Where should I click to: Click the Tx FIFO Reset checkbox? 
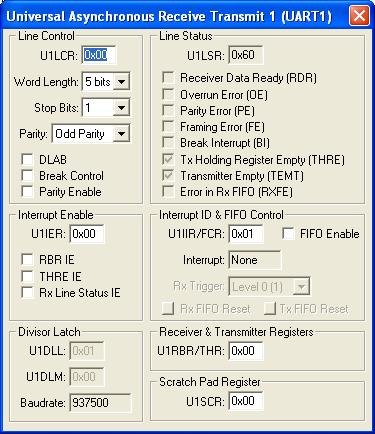point(270,309)
